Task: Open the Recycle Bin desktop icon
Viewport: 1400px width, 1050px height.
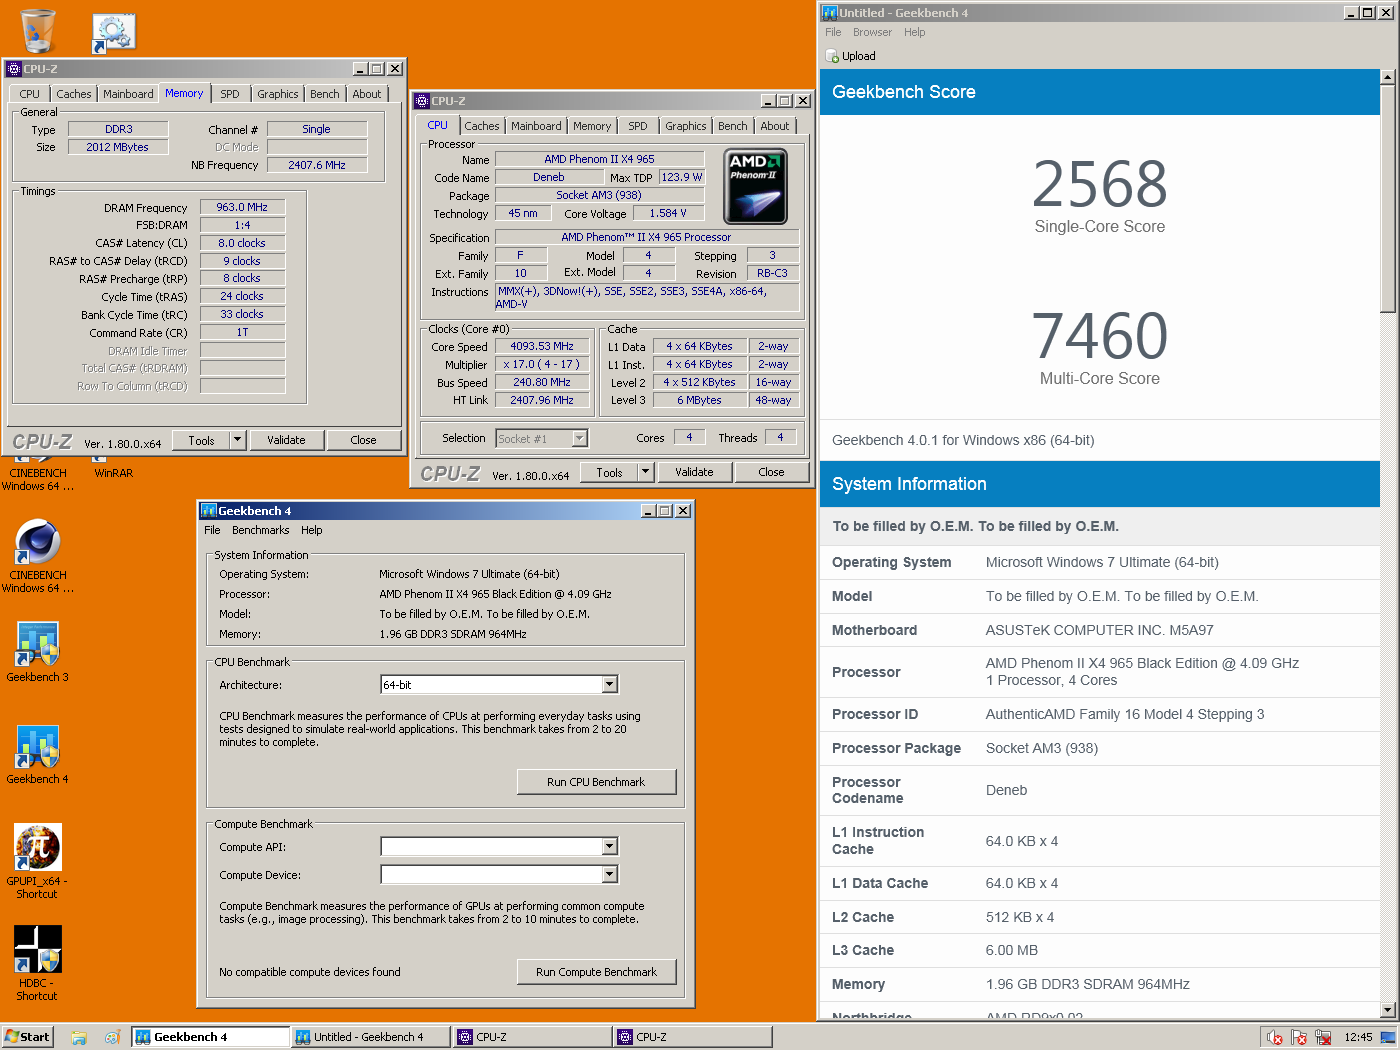Action: tap(37, 30)
